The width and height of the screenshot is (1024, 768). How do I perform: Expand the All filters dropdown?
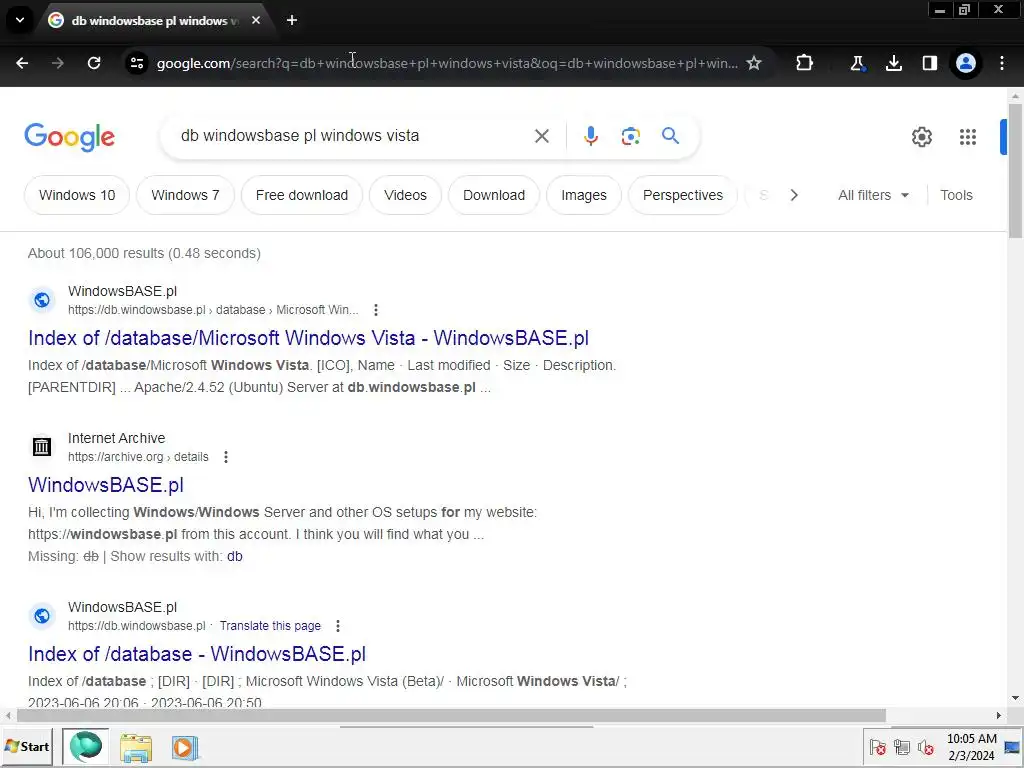(x=873, y=195)
